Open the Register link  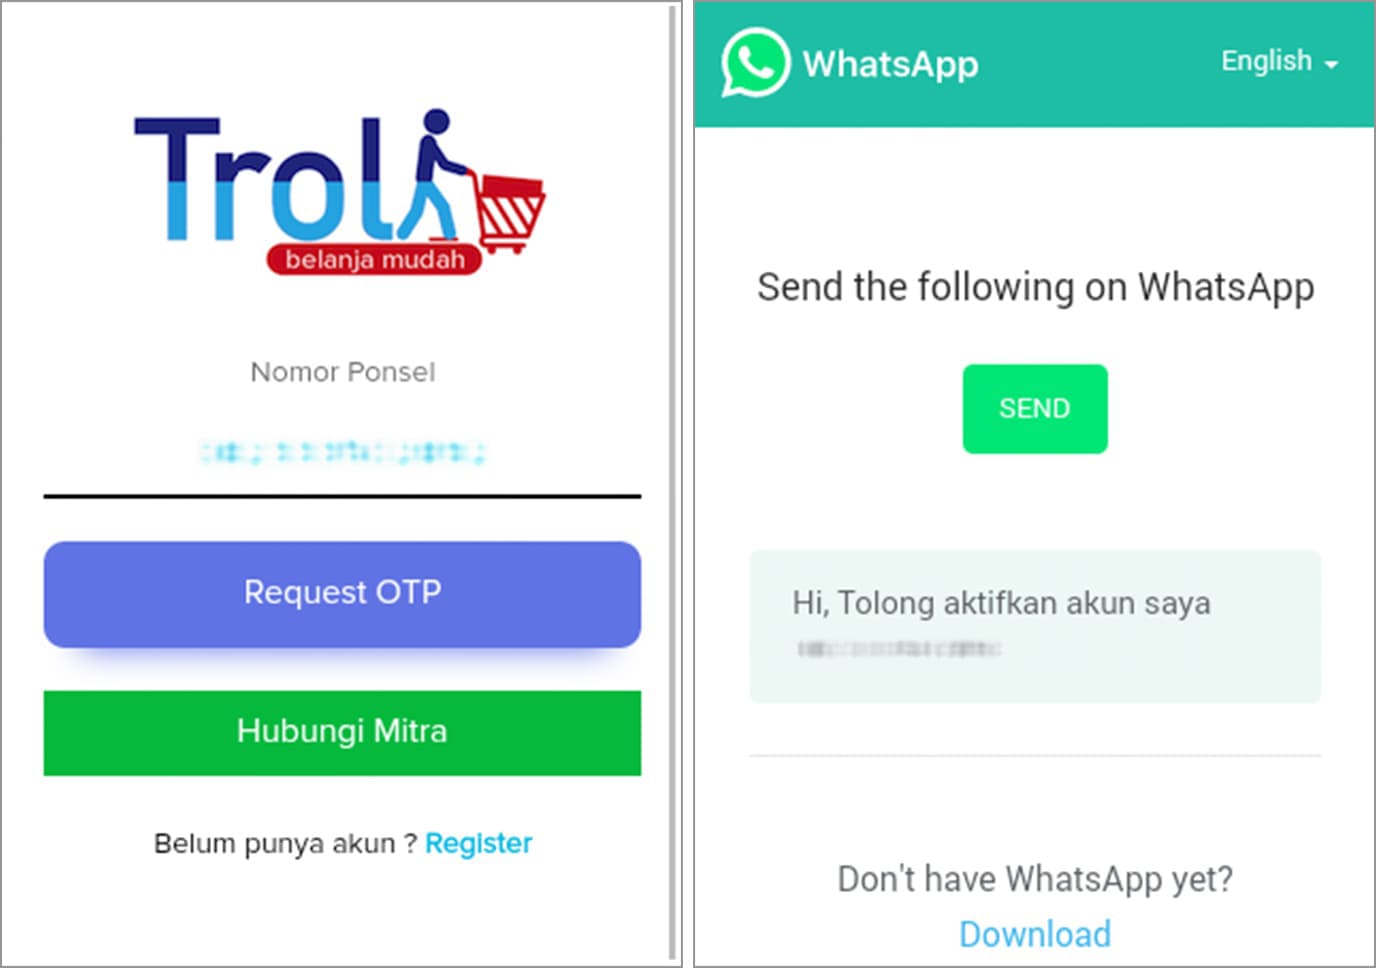click(x=478, y=843)
